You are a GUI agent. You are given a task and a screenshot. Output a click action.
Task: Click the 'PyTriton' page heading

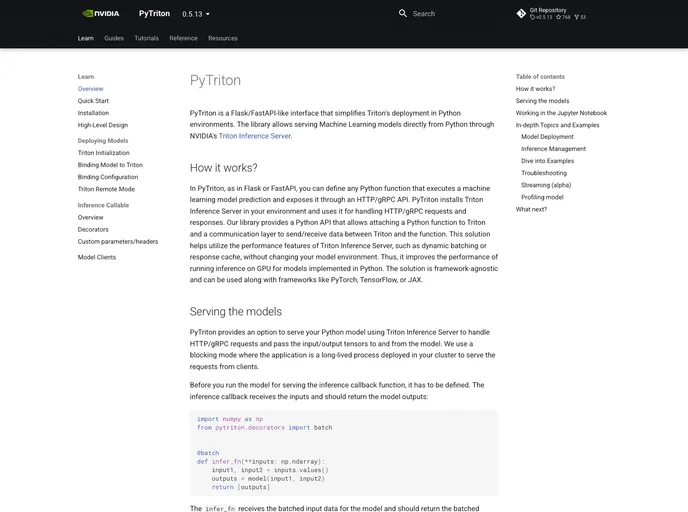pos(215,80)
